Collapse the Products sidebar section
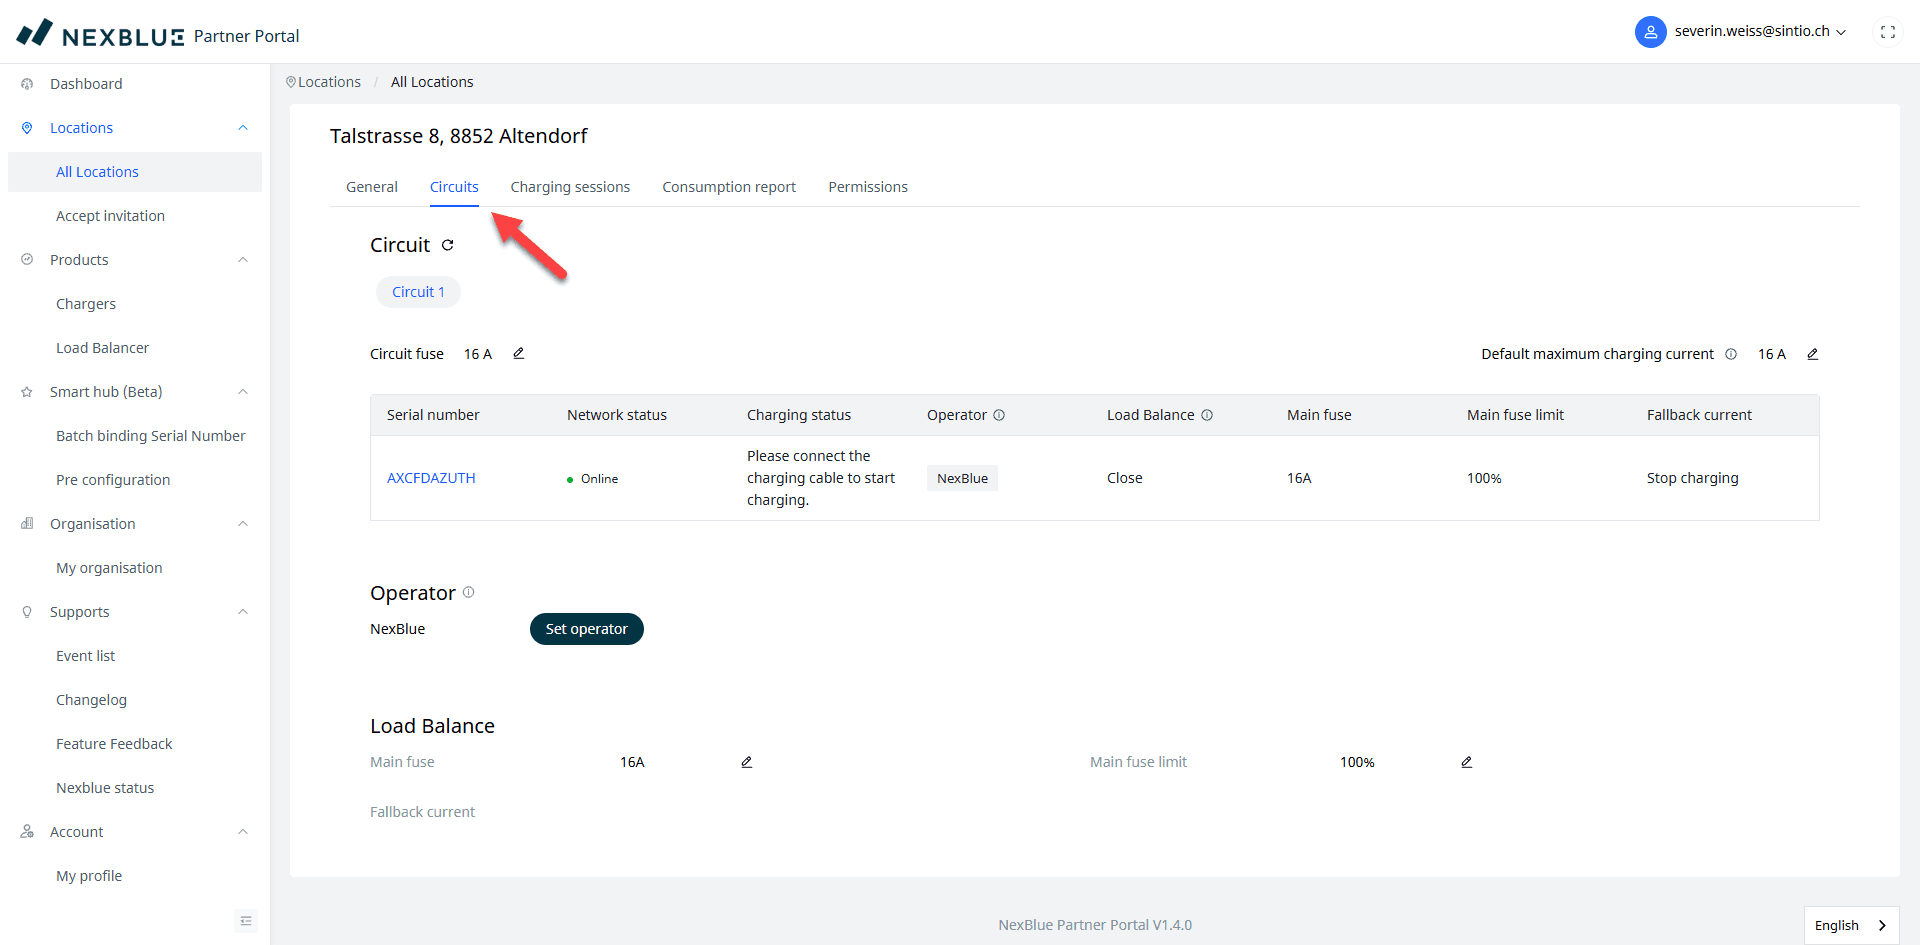Image resolution: width=1920 pixels, height=945 pixels. (x=242, y=260)
